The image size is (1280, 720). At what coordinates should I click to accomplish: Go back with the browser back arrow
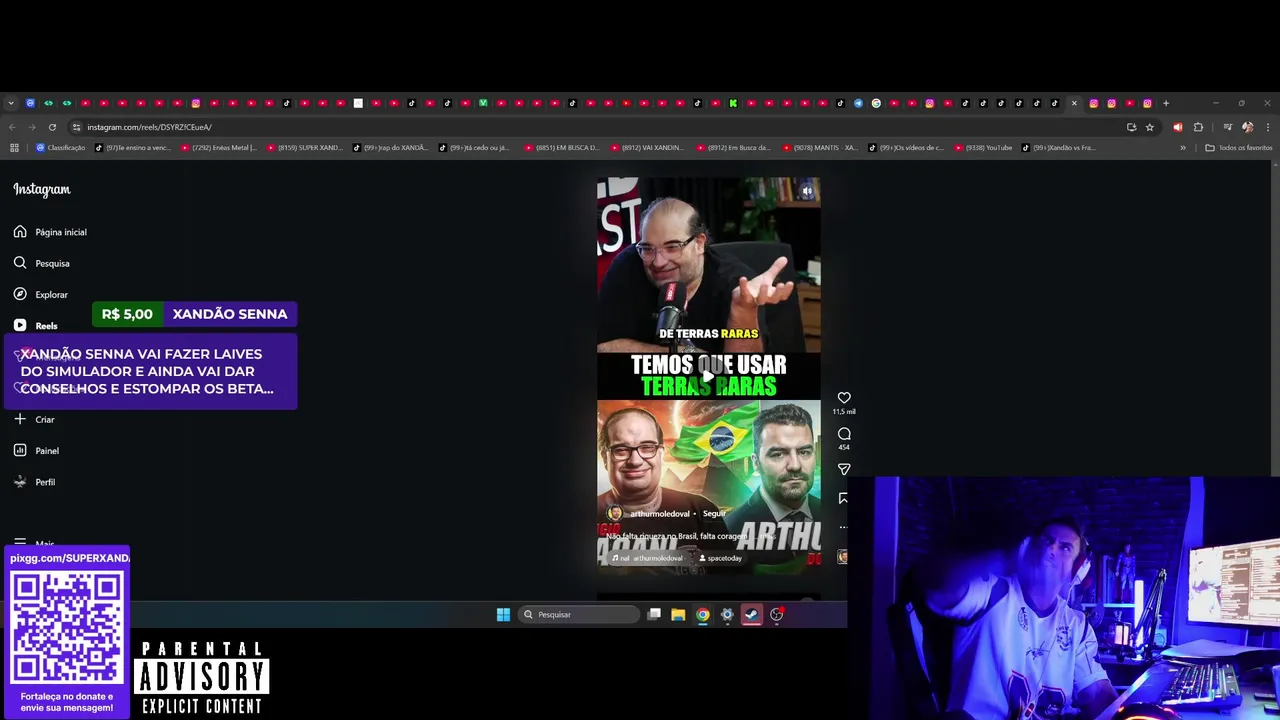(x=12, y=127)
